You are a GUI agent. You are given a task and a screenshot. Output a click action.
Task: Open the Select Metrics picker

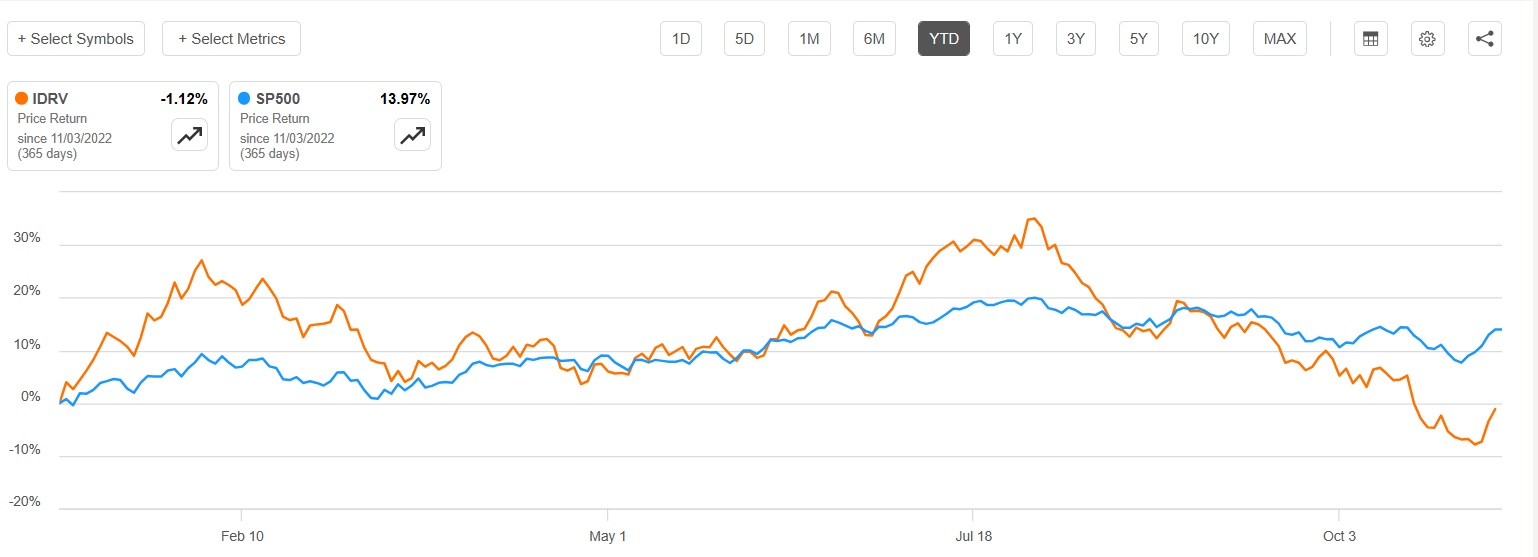coord(231,39)
